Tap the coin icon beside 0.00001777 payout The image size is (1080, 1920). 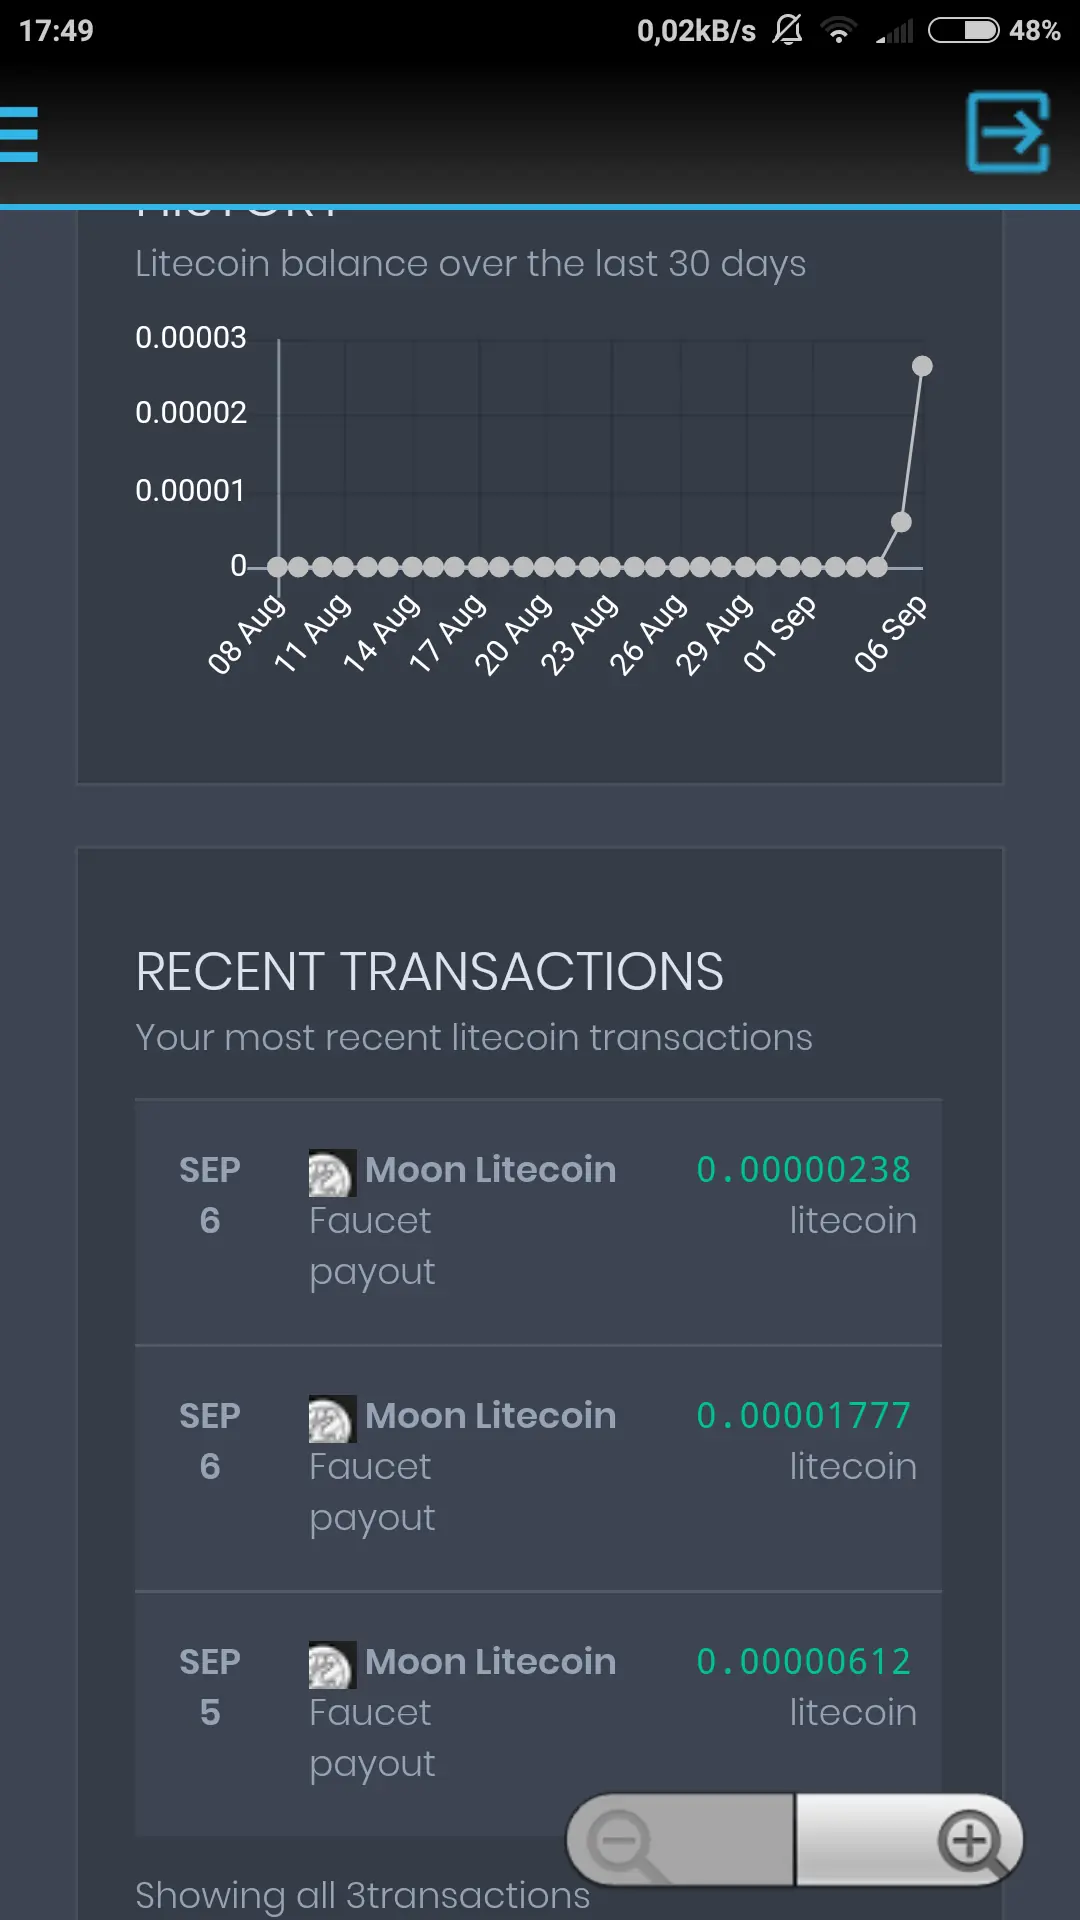click(x=332, y=1419)
